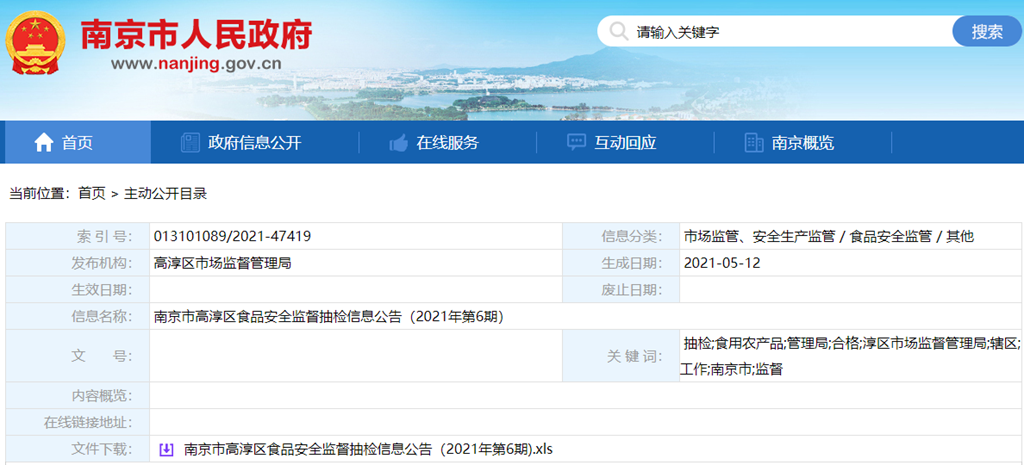The image size is (1024, 465).
Task: Click the chat bubble interaction icon
Action: click(x=576, y=142)
